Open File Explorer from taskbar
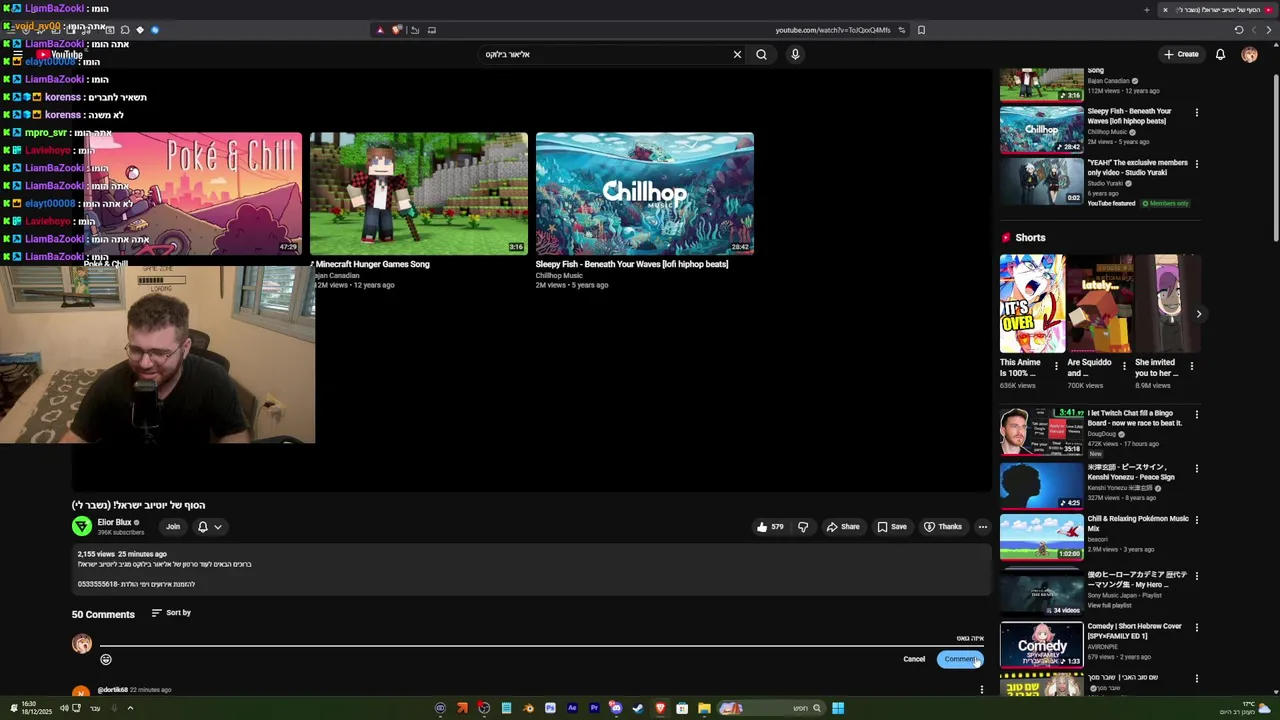The height and width of the screenshot is (720, 1280). click(x=704, y=708)
